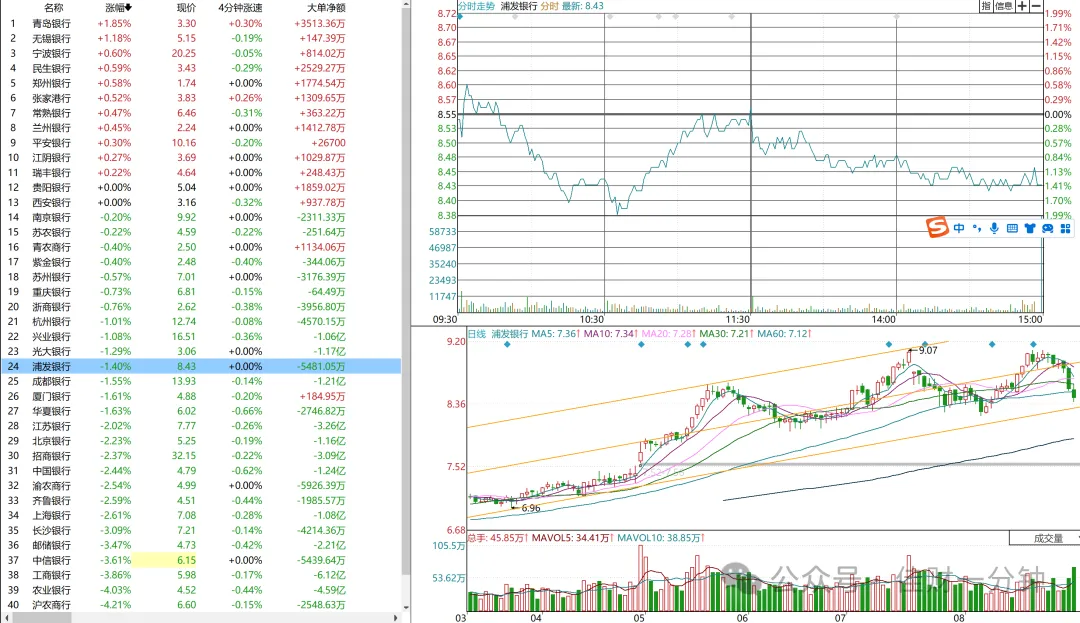Toggle the 指 indicator button on chart
This screenshot has width=1080, height=623.
click(986, 6)
